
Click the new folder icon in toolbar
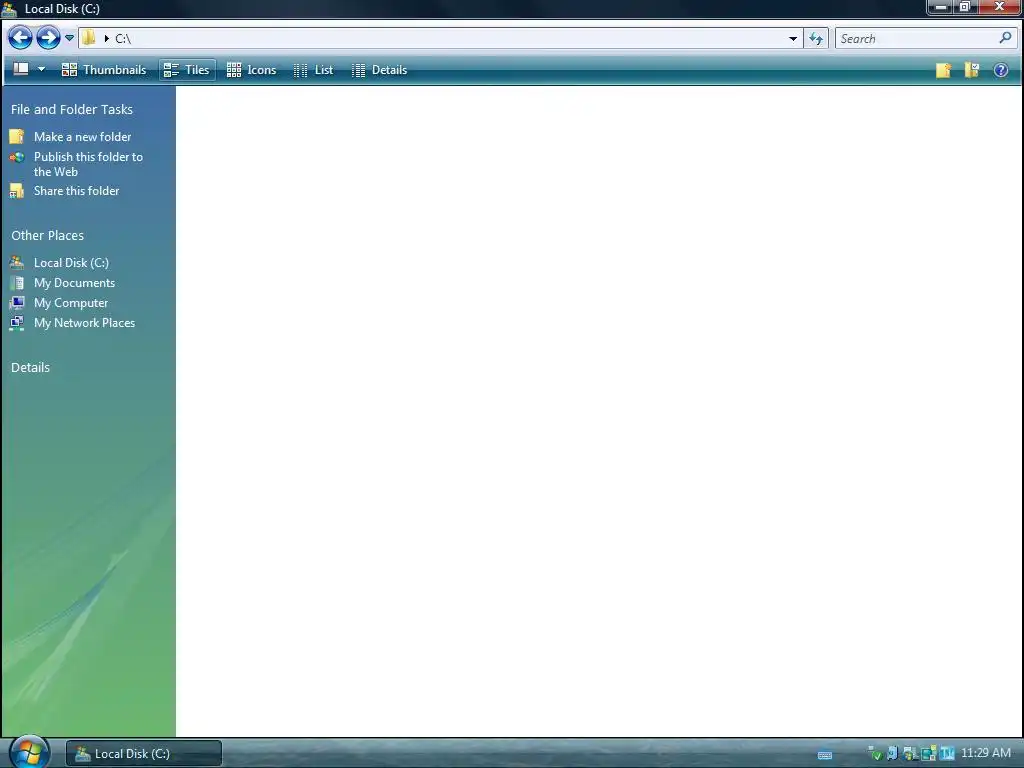943,70
